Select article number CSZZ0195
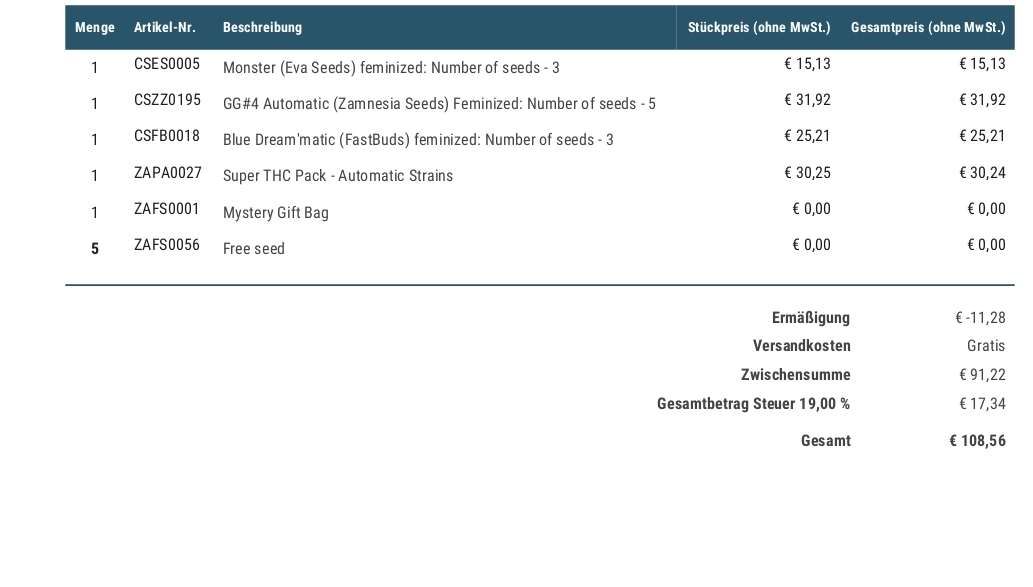 tap(167, 100)
